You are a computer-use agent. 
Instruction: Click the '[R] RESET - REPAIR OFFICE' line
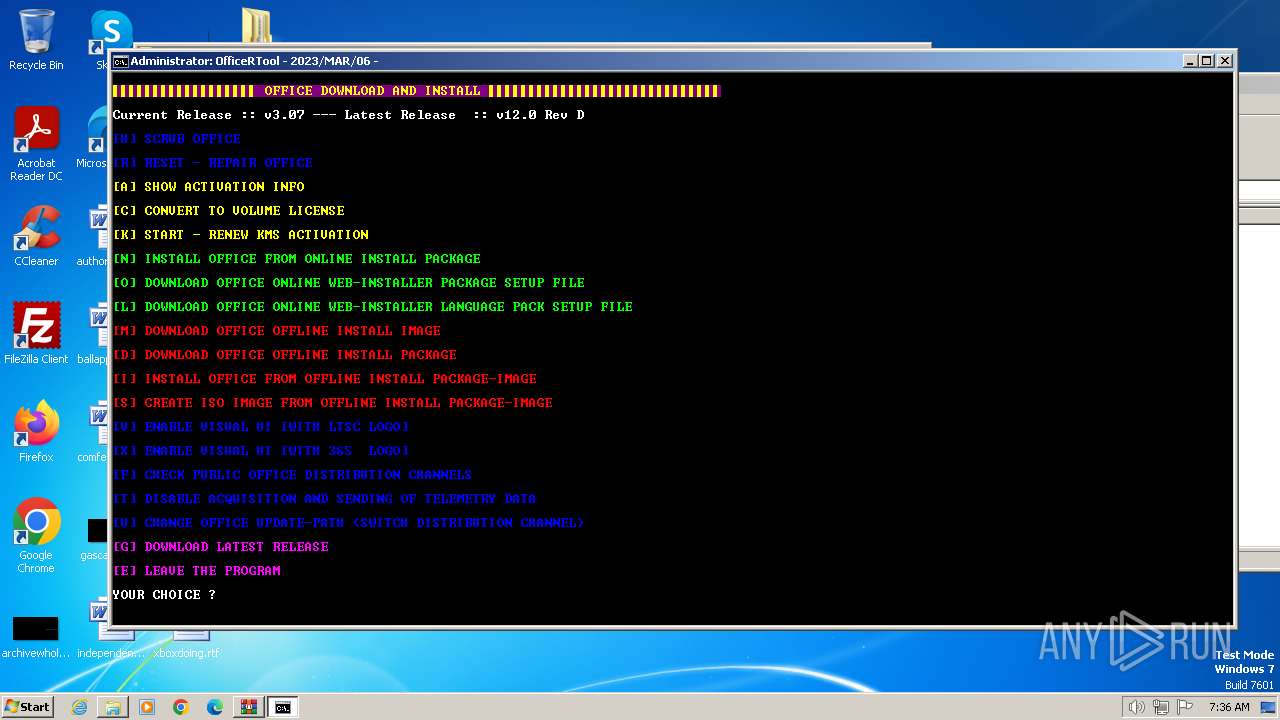click(x=212, y=163)
